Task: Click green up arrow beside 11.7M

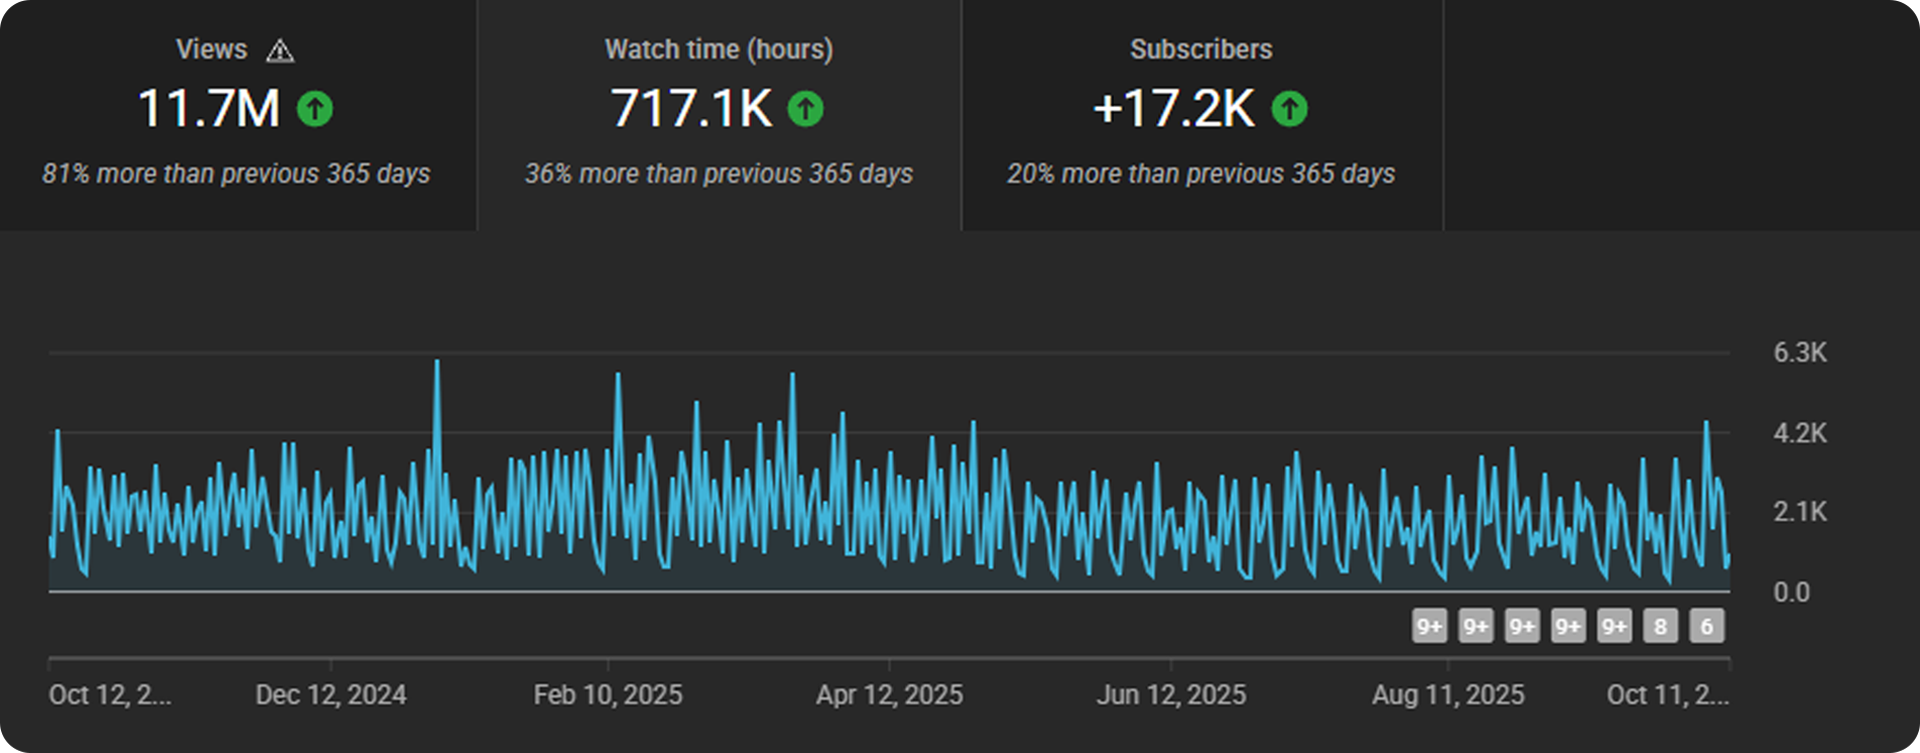Action: pos(315,109)
